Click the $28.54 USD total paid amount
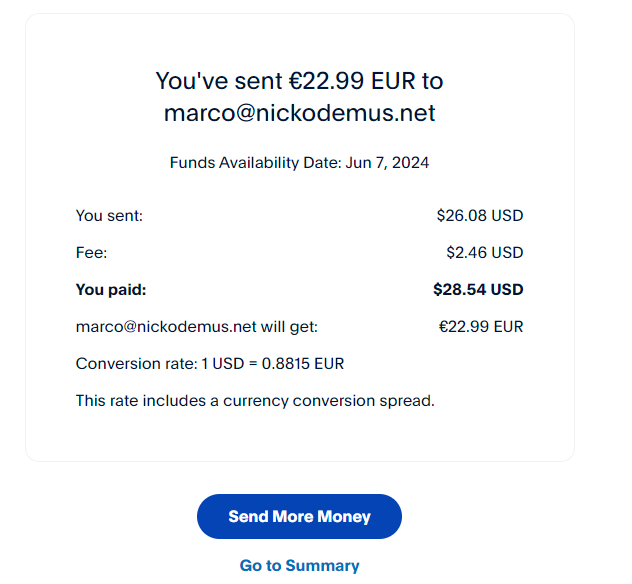Image resolution: width=632 pixels, height=584 pixels. pos(477,290)
